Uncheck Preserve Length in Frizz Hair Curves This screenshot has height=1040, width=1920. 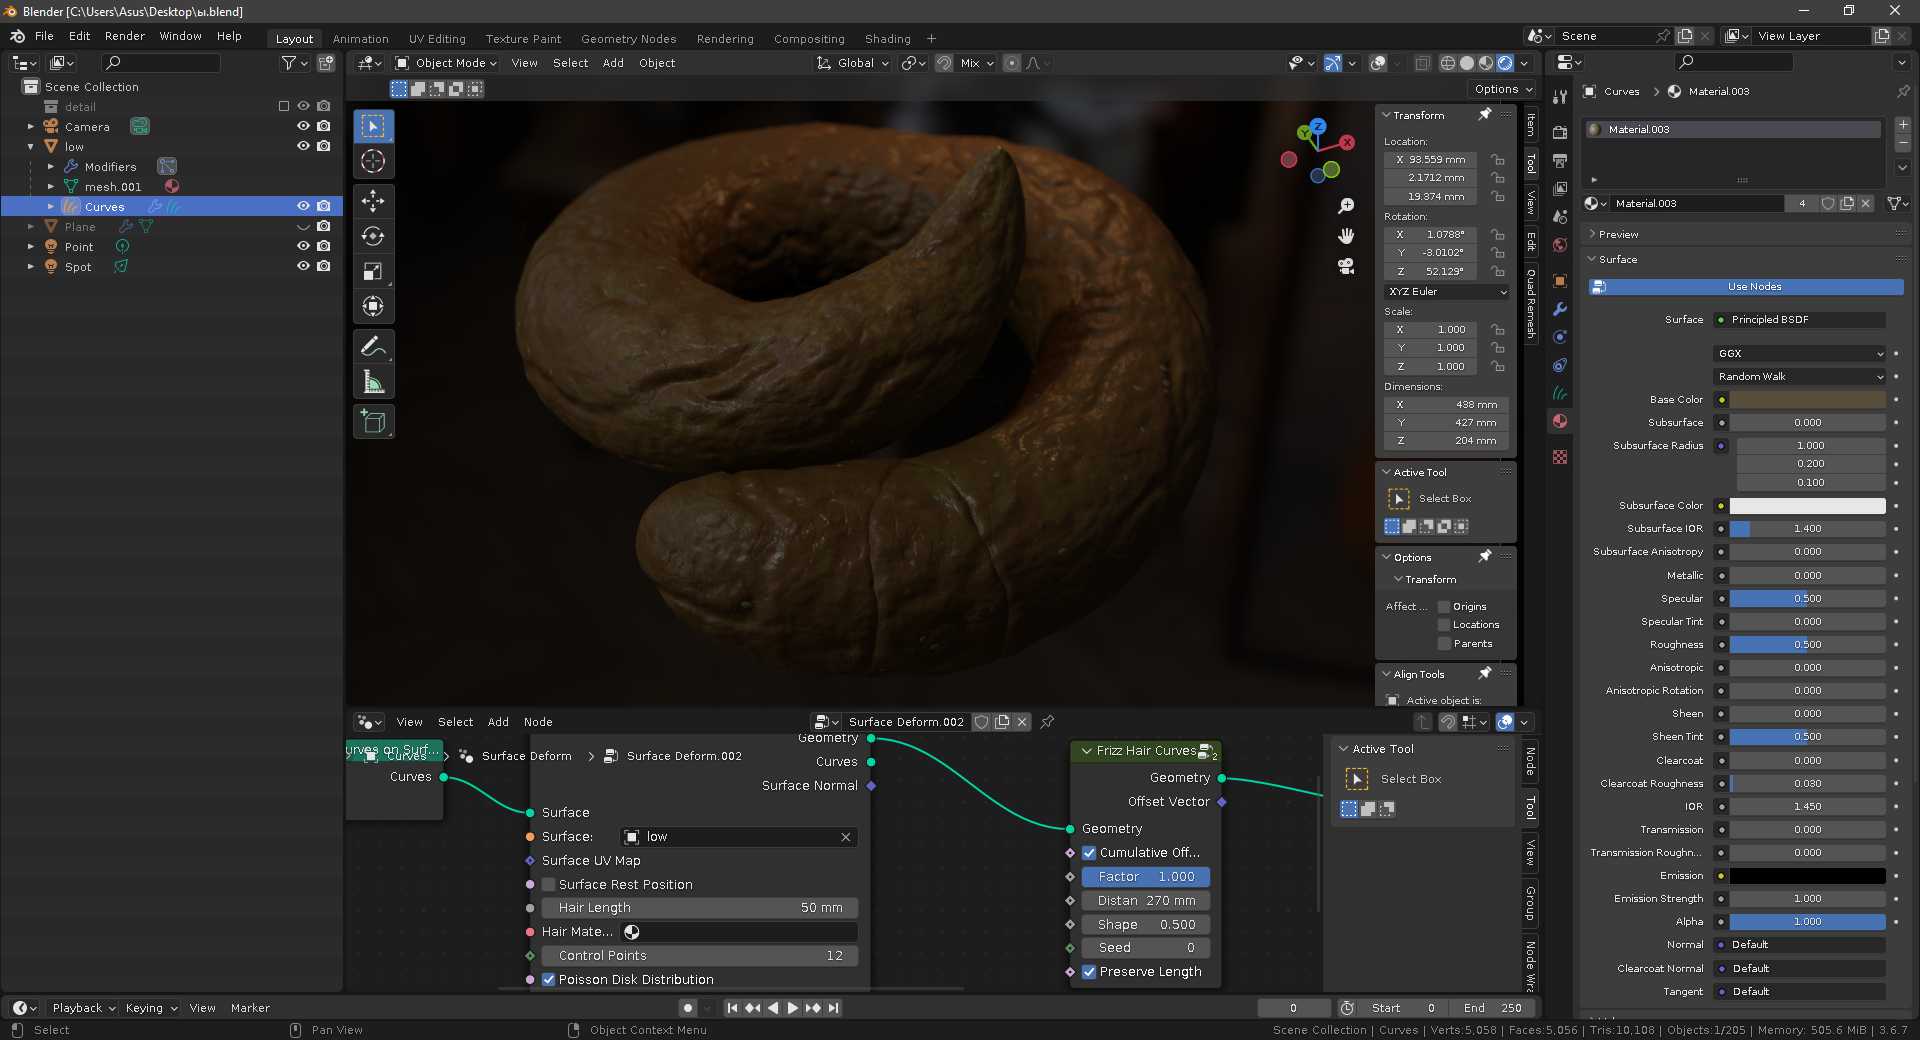[x=1089, y=972]
